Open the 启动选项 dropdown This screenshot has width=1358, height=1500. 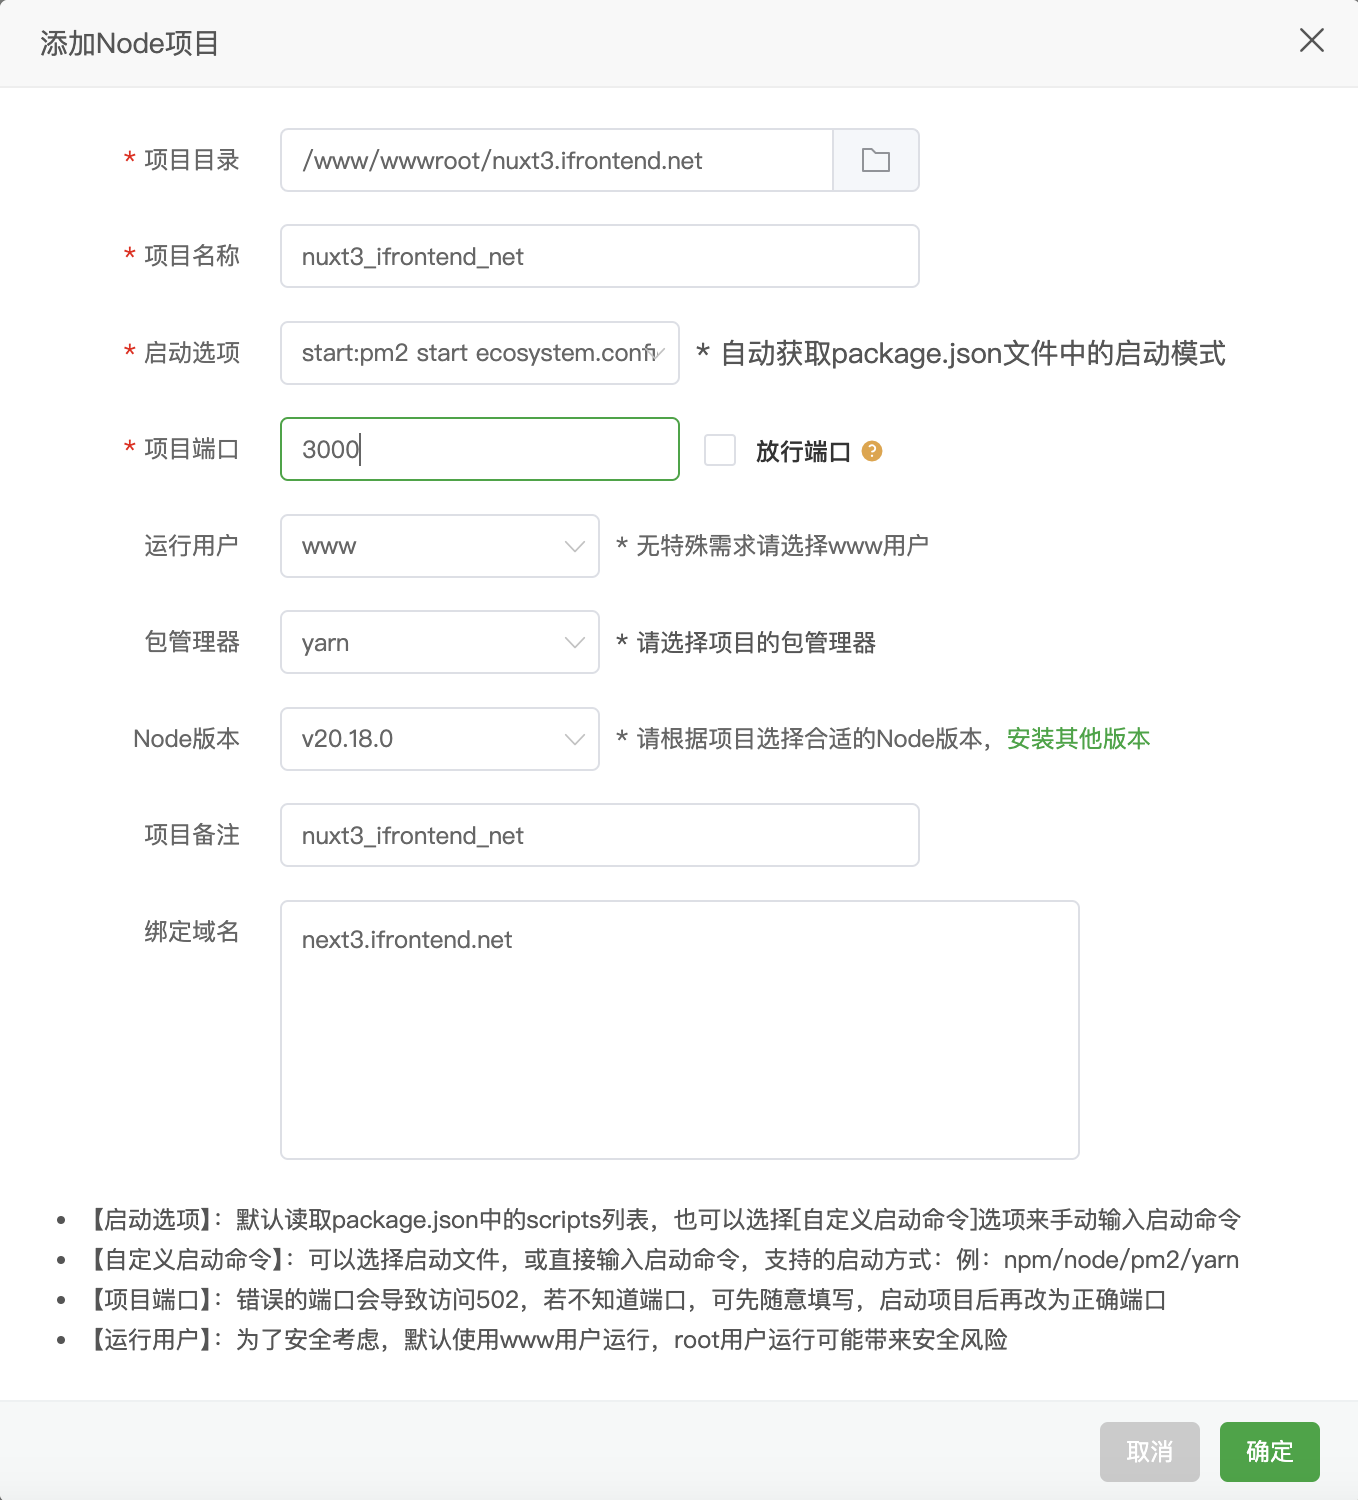480,353
